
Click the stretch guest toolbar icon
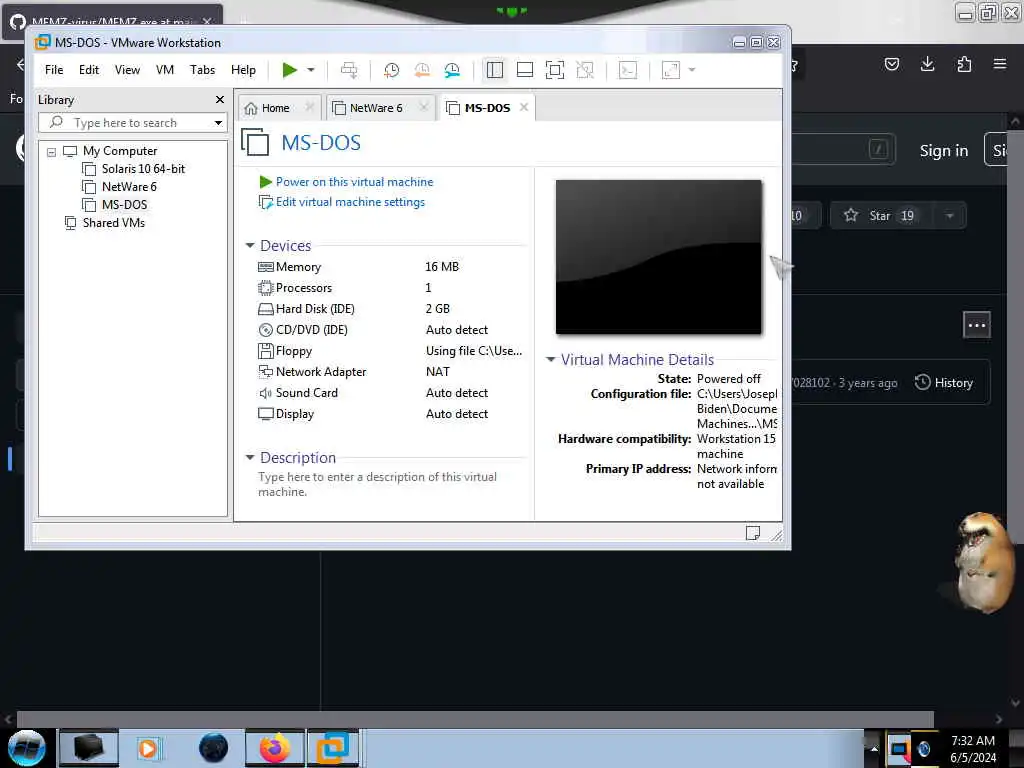pos(671,70)
